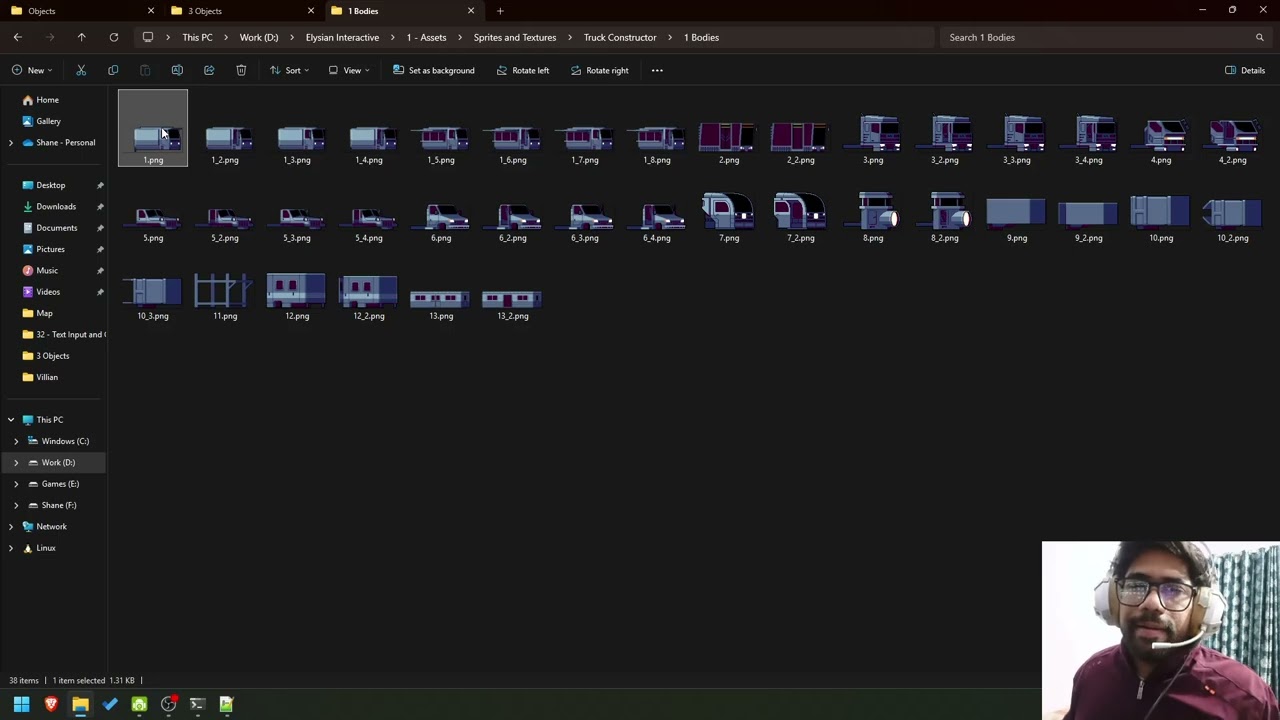
Task: Open the Sort dropdown menu
Action: [x=289, y=70]
